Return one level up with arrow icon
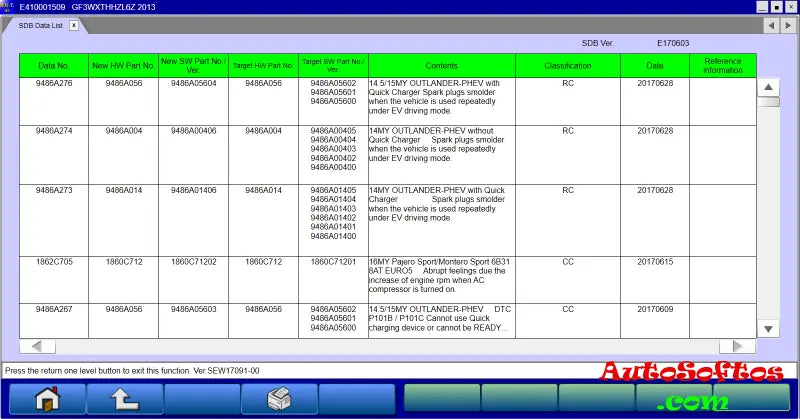This screenshot has height=419, width=800. pyautogui.click(x=124, y=399)
